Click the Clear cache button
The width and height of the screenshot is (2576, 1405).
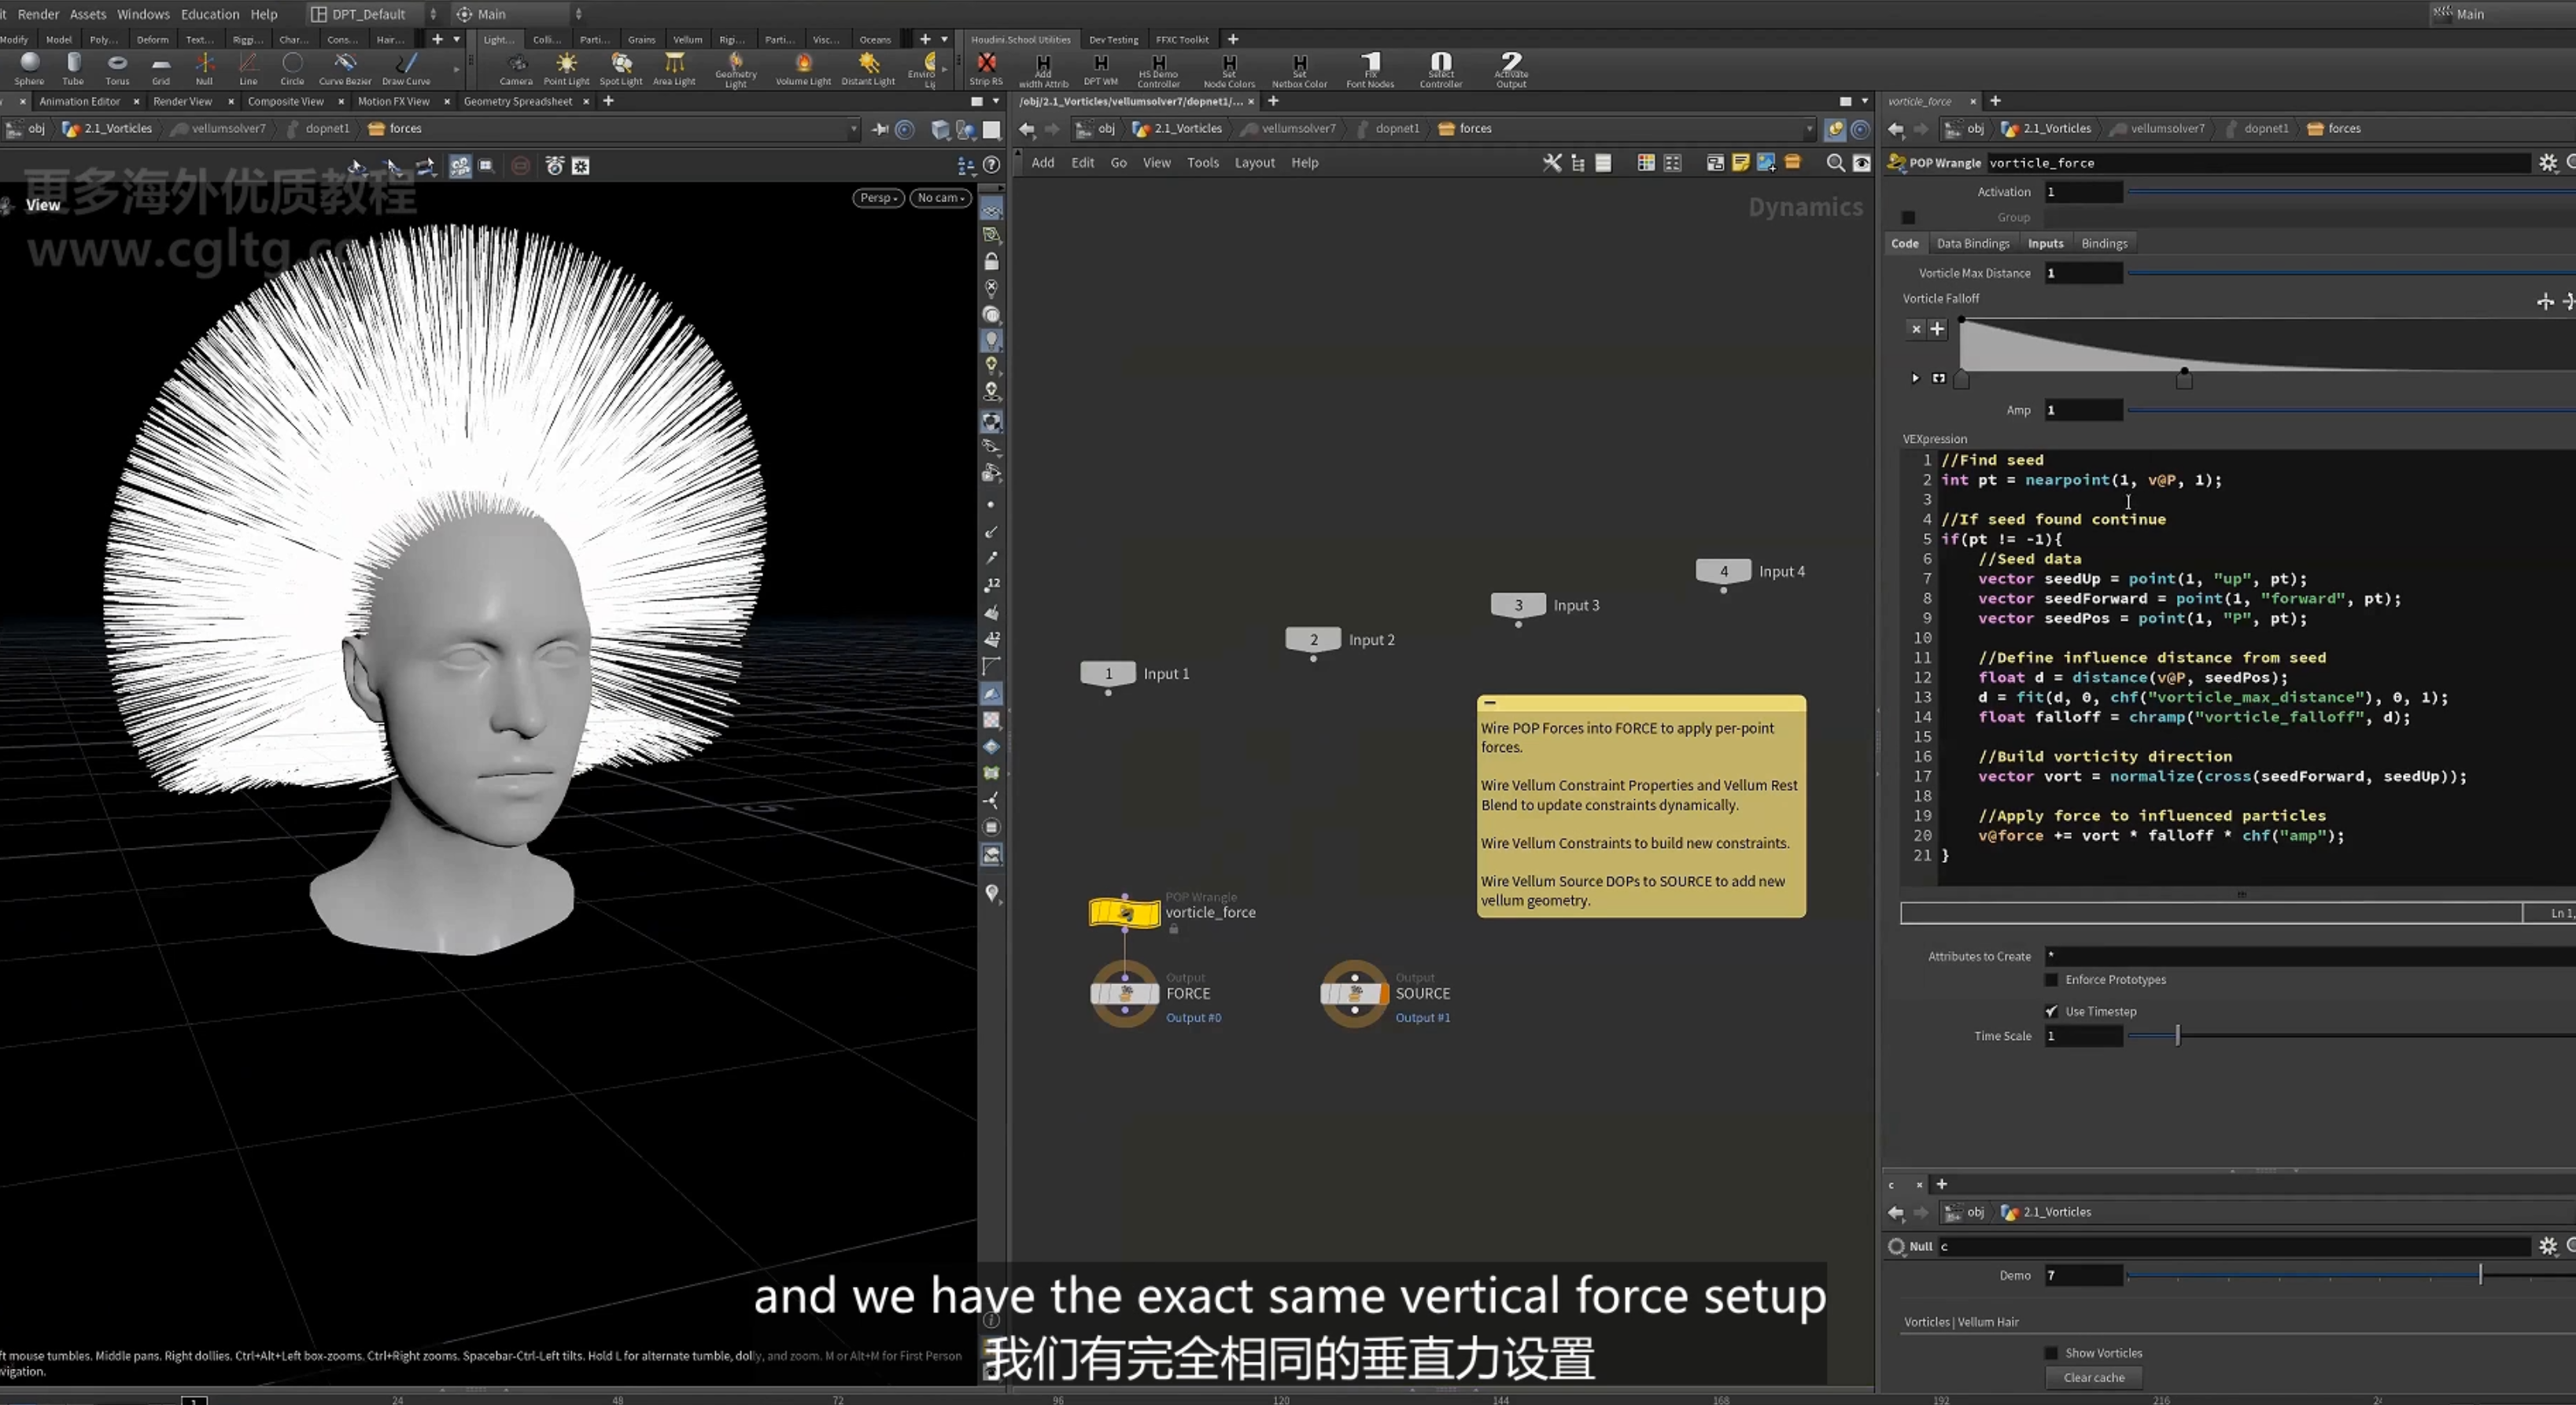pos(2094,1377)
